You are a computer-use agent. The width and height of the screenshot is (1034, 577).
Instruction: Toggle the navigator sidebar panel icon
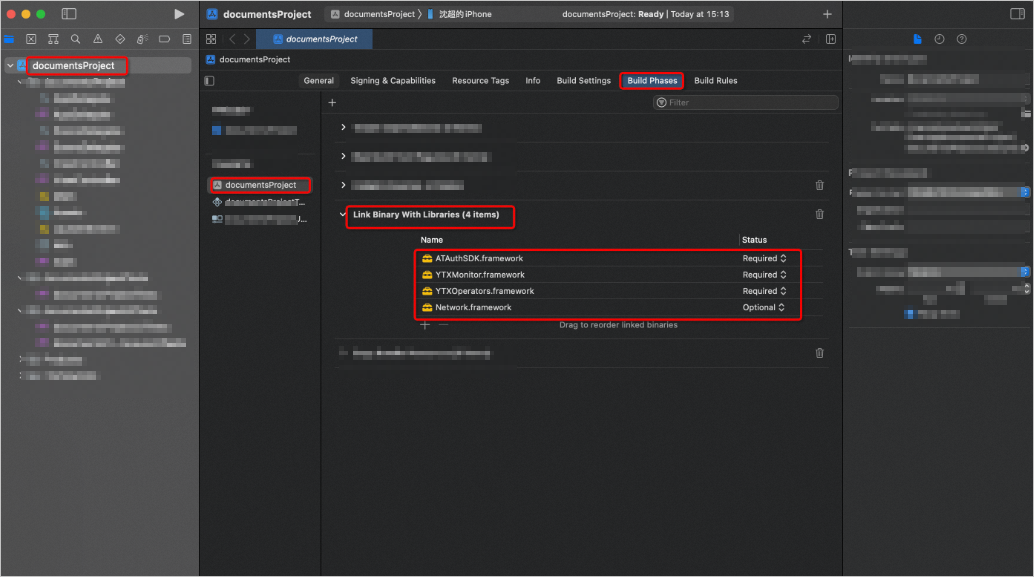pyautogui.click(x=69, y=14)
